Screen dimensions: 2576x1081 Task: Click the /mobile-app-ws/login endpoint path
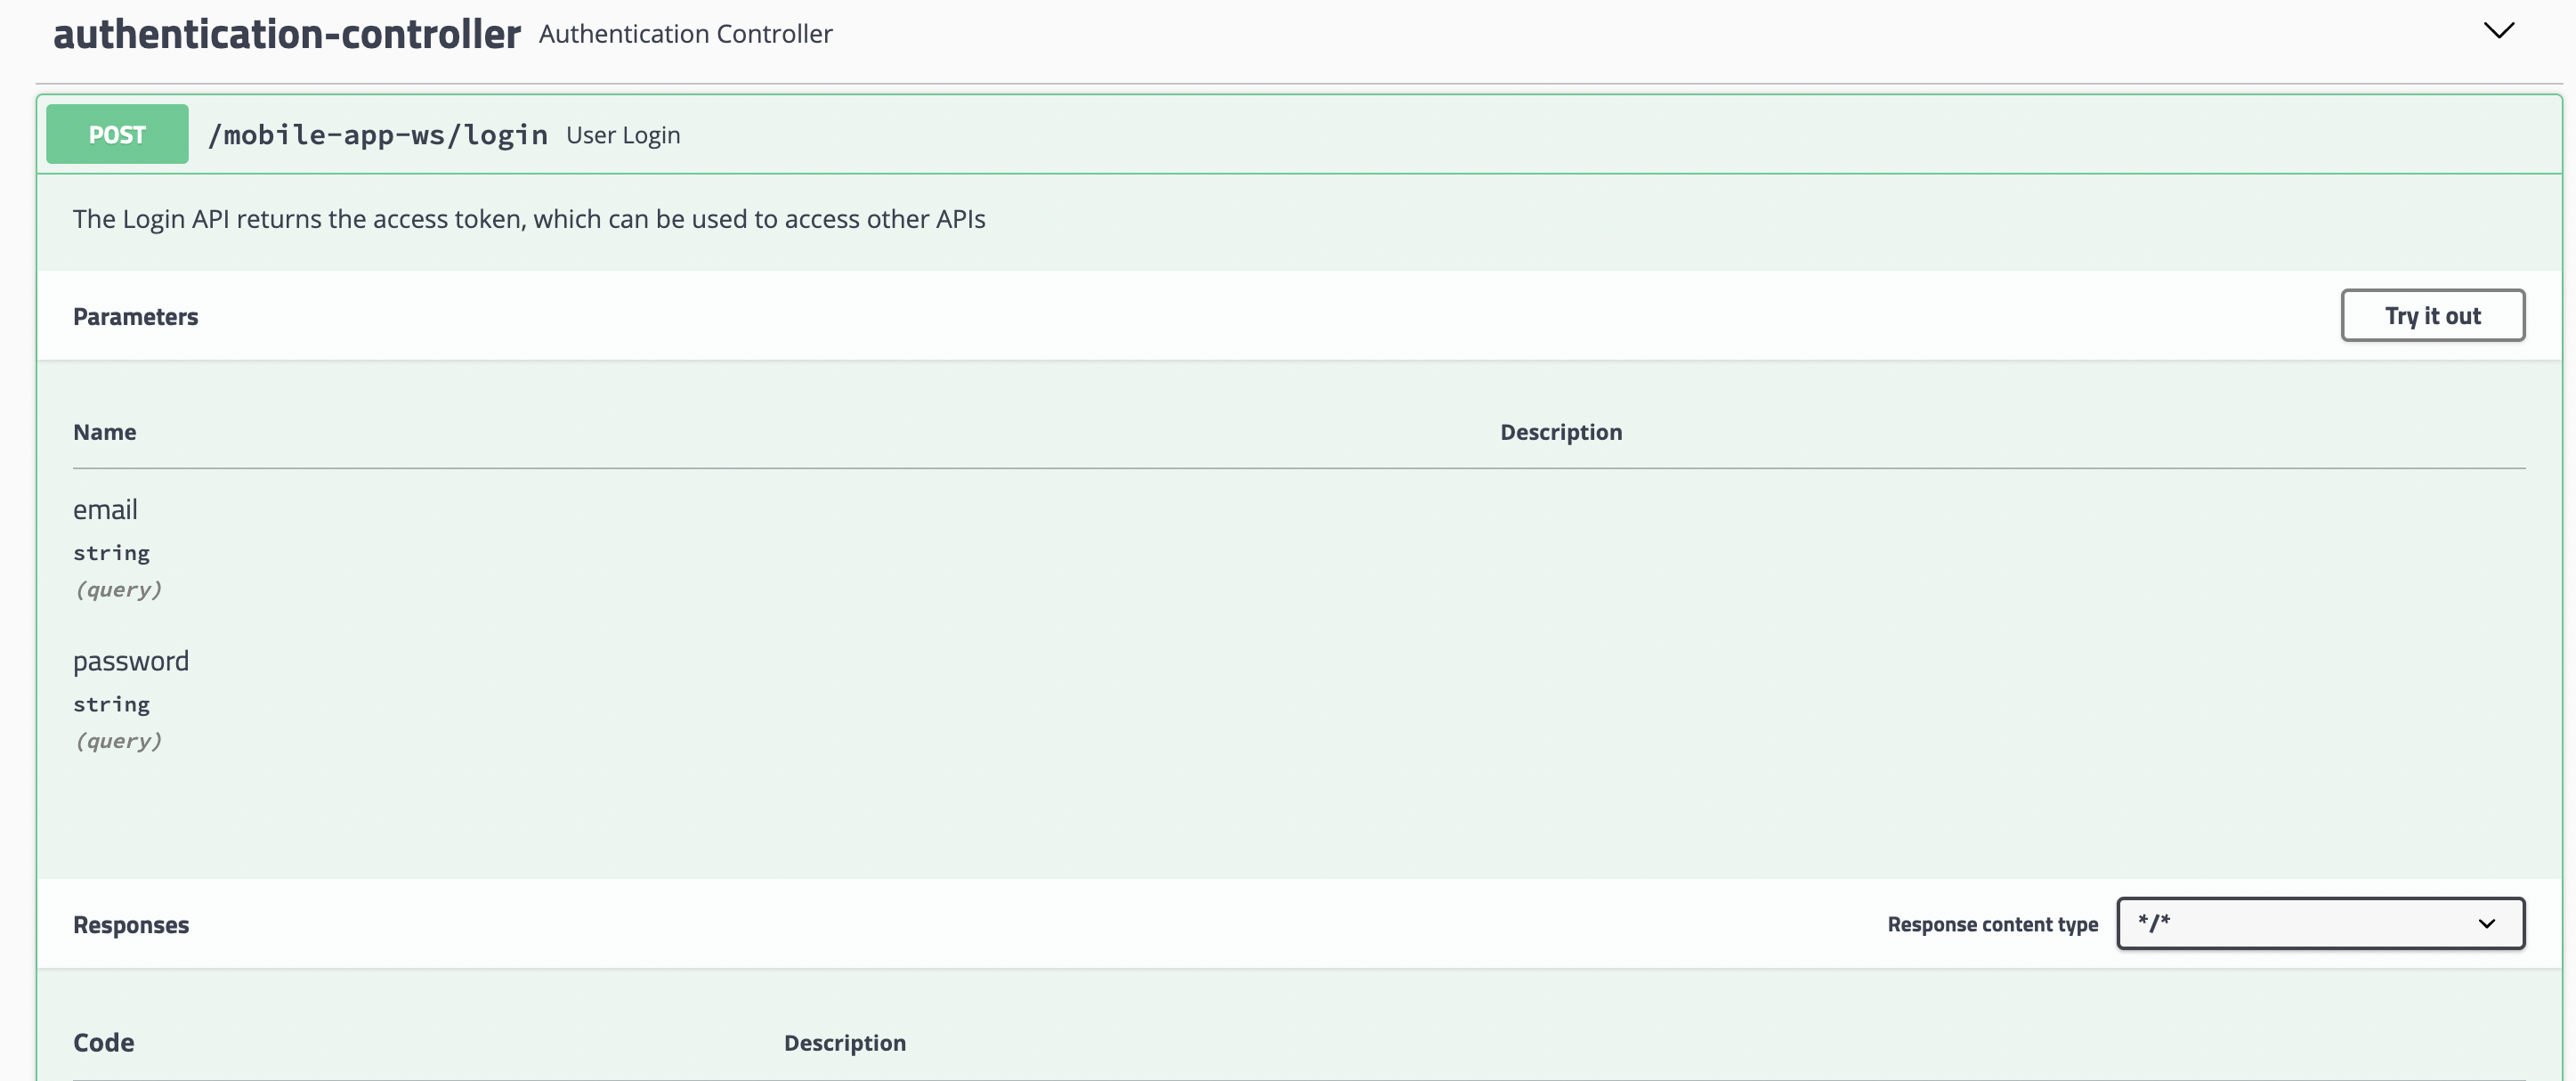click(377, 135)
